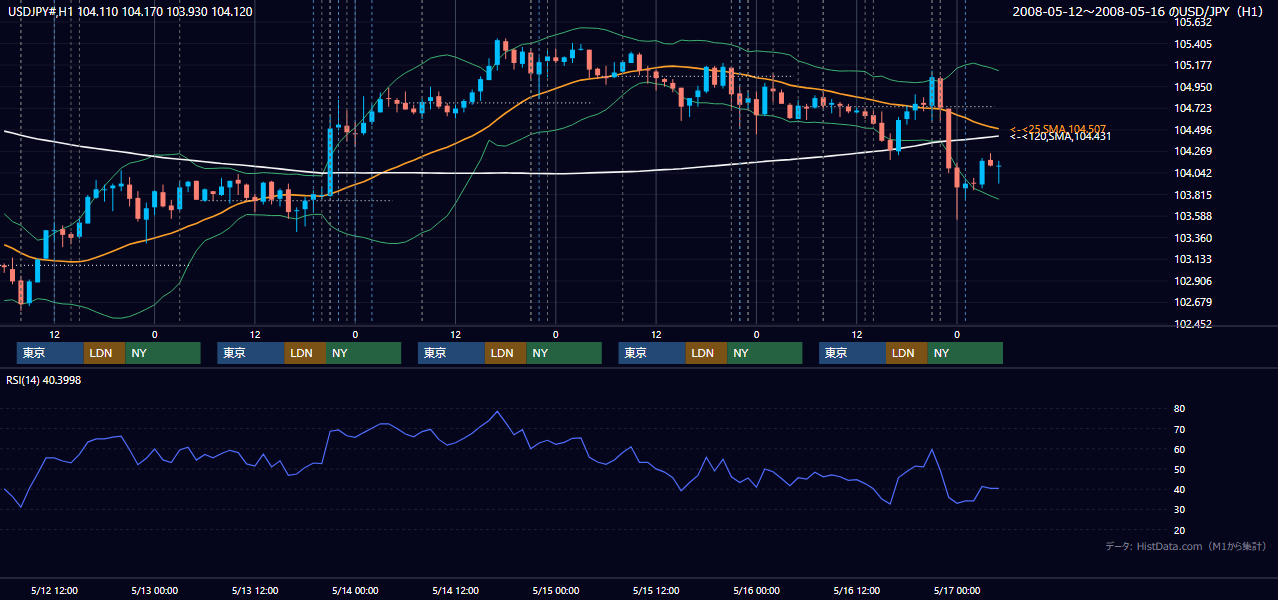1278x600 pixels.
Task: Click the last NY session block on right
Action: 965,353
